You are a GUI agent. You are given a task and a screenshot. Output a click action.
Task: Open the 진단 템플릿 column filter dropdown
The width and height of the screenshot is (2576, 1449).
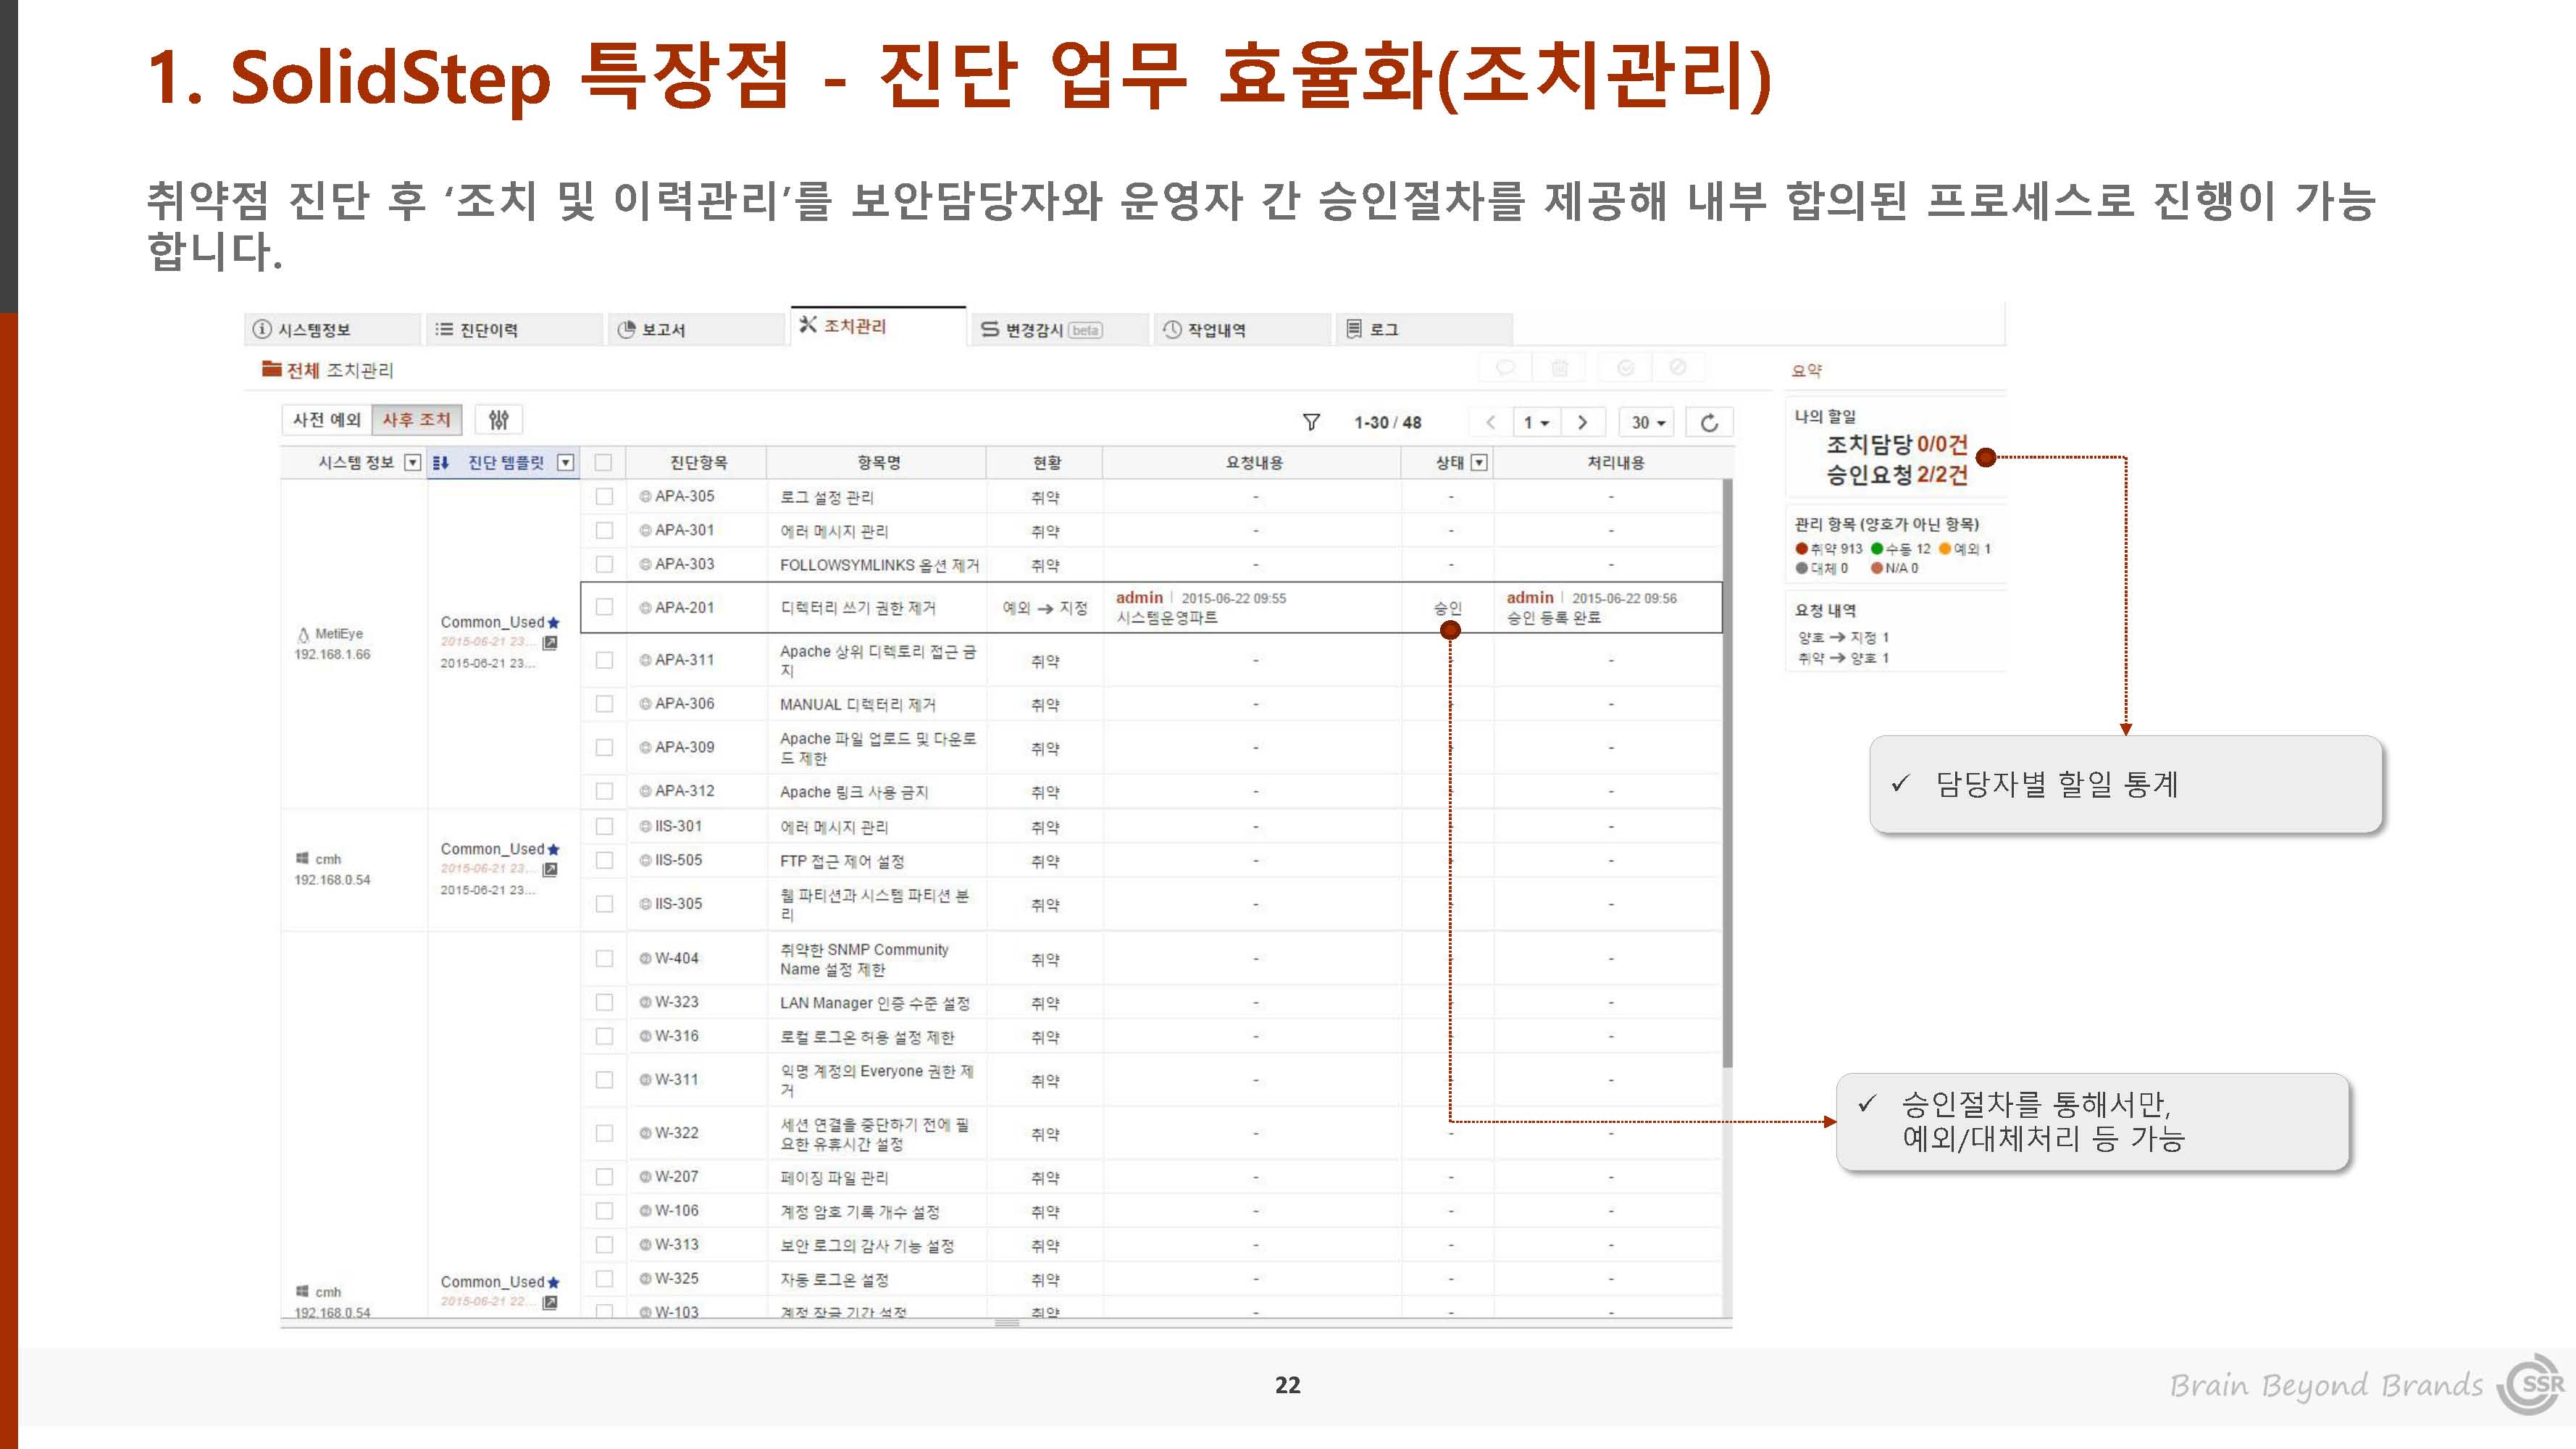(566, 462)
